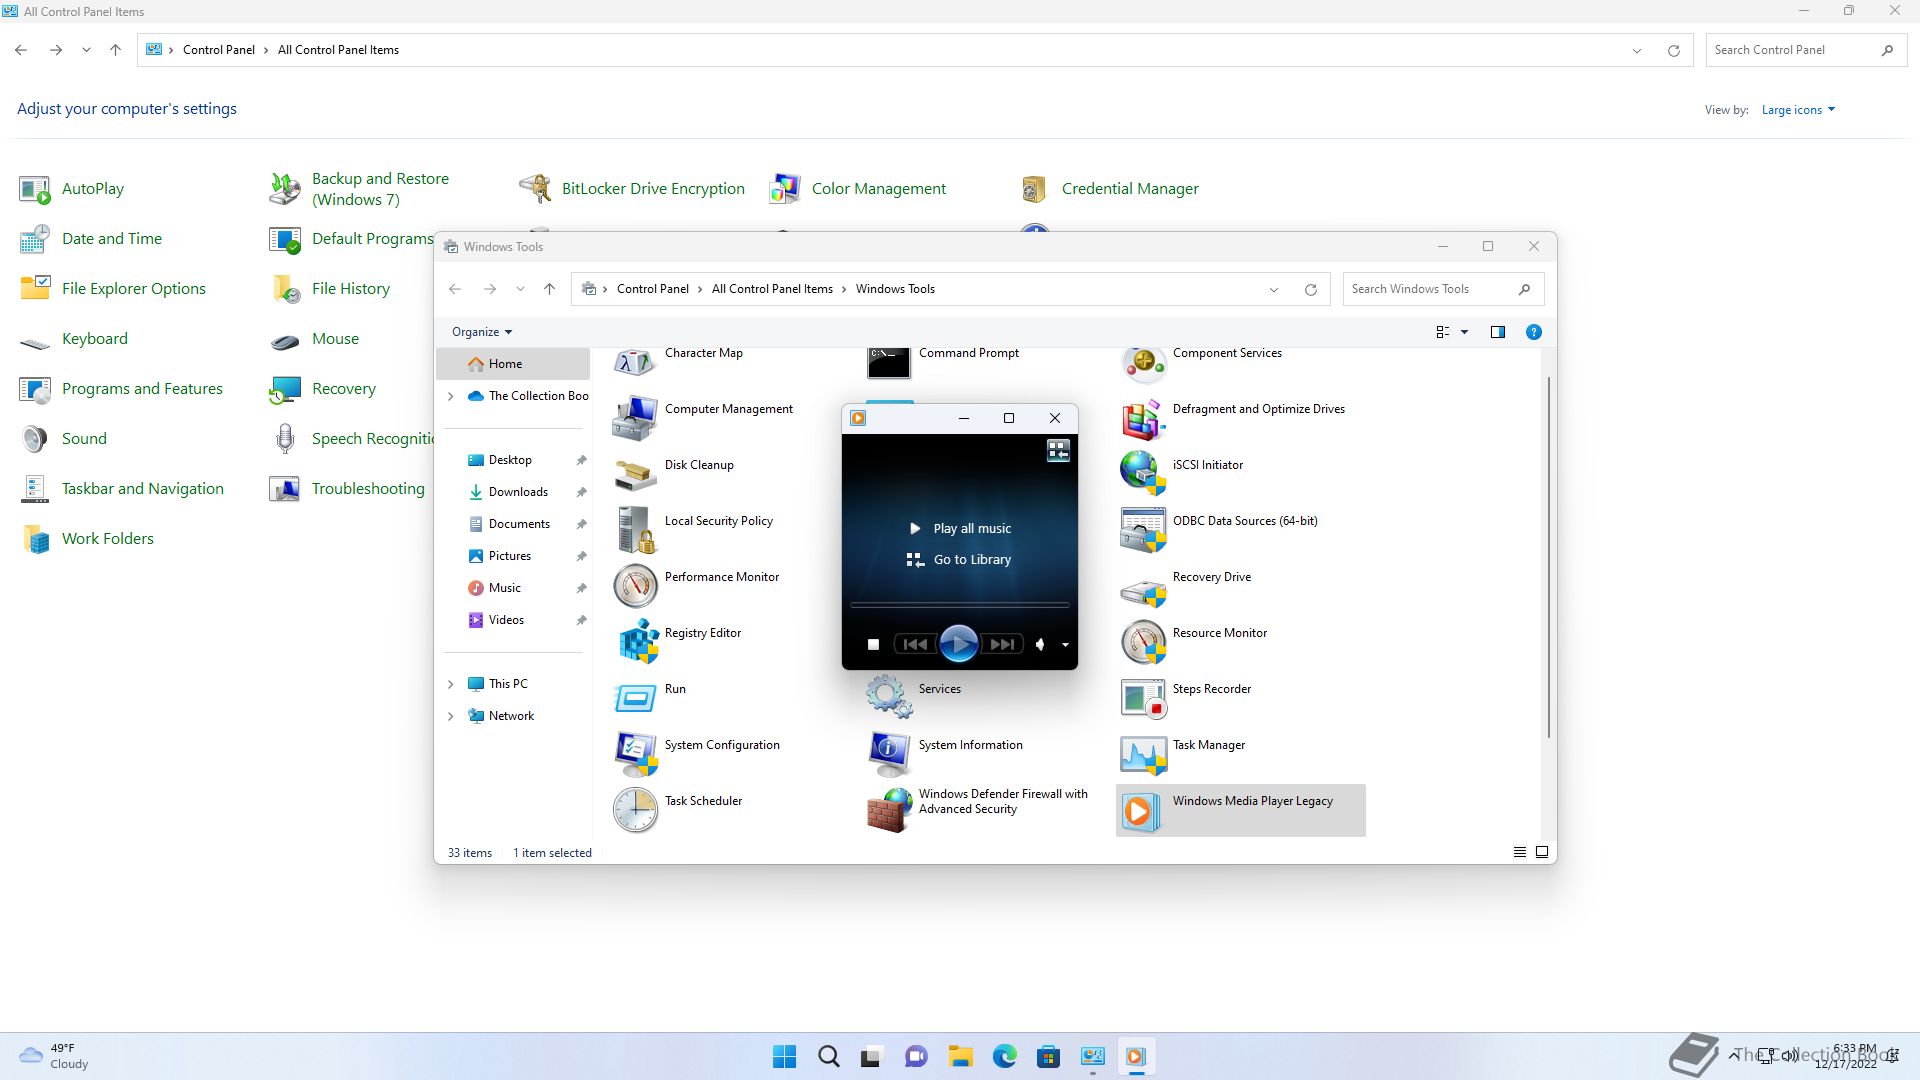Open the Windows Start button
The width and height of the screenshot is (1920, 1080).
coord(785,1056)
